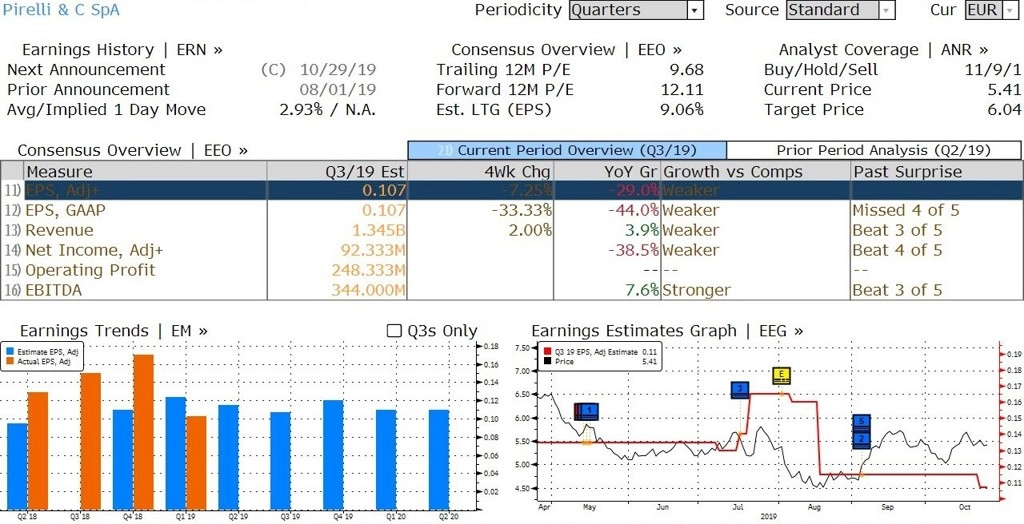Screen dimensions: 1024x524
Task: Open Earnings Trends EM link
Action: (x=114, y=331)
